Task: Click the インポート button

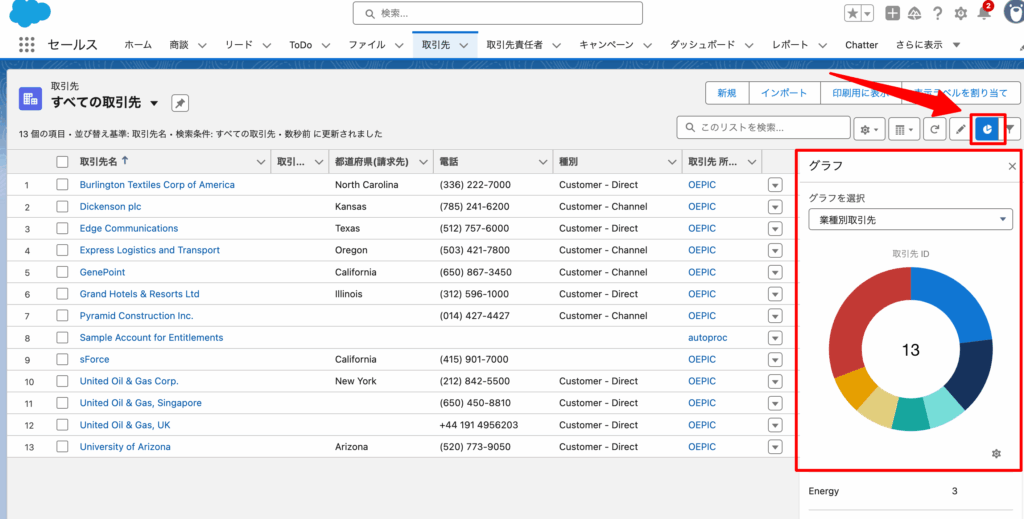Action: [x=784, y=93]
